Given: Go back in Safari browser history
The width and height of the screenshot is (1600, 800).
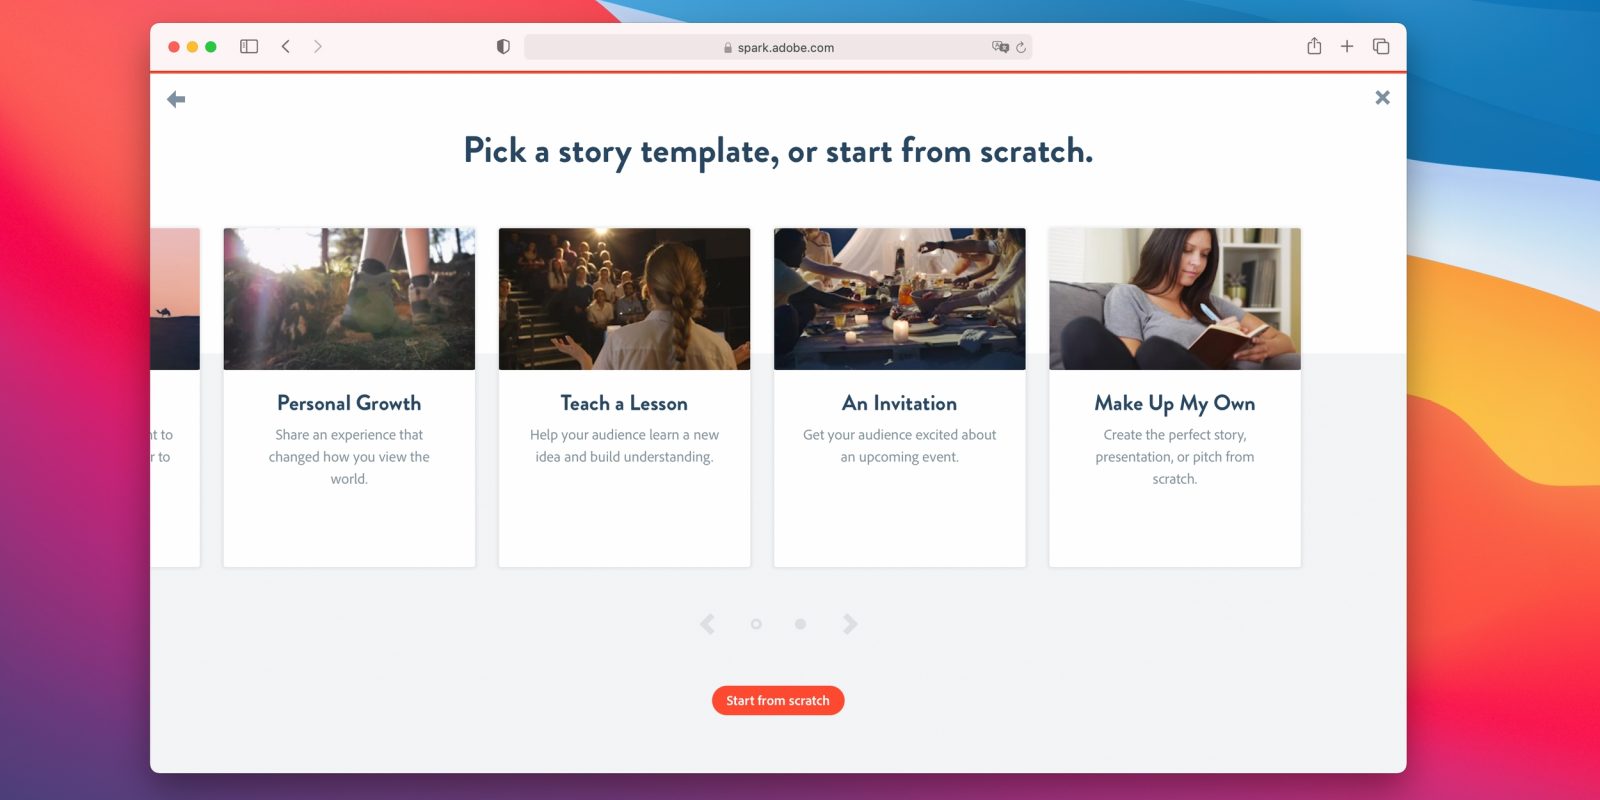Looking at the screenshot, I should point(286,47).
